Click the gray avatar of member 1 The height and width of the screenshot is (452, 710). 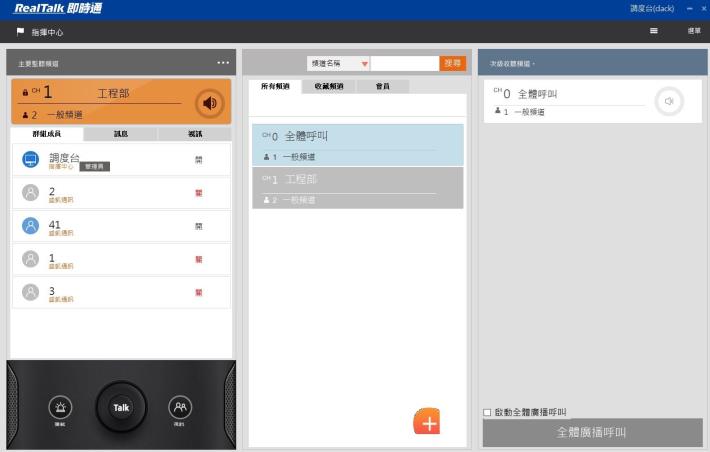pyautogui.click(x=30, y=259)
